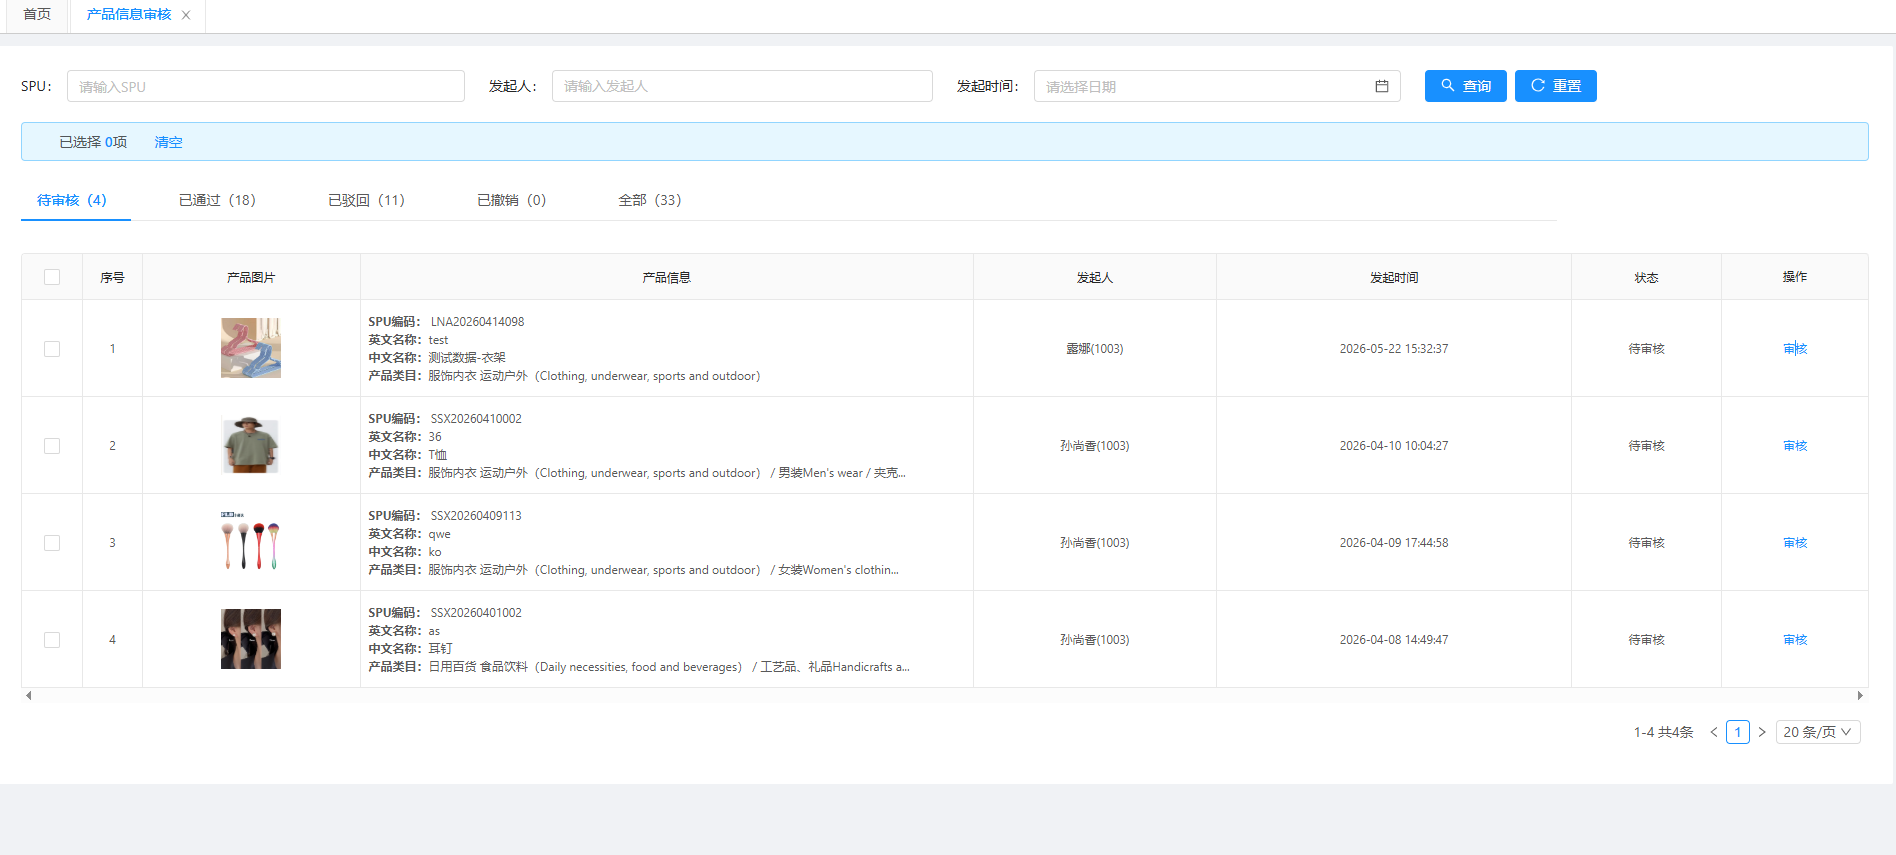Viewport: 1896px width, 855px height.
Task: Click 审核 link for SPU SSX20260410002
Action: [1795, 446]
